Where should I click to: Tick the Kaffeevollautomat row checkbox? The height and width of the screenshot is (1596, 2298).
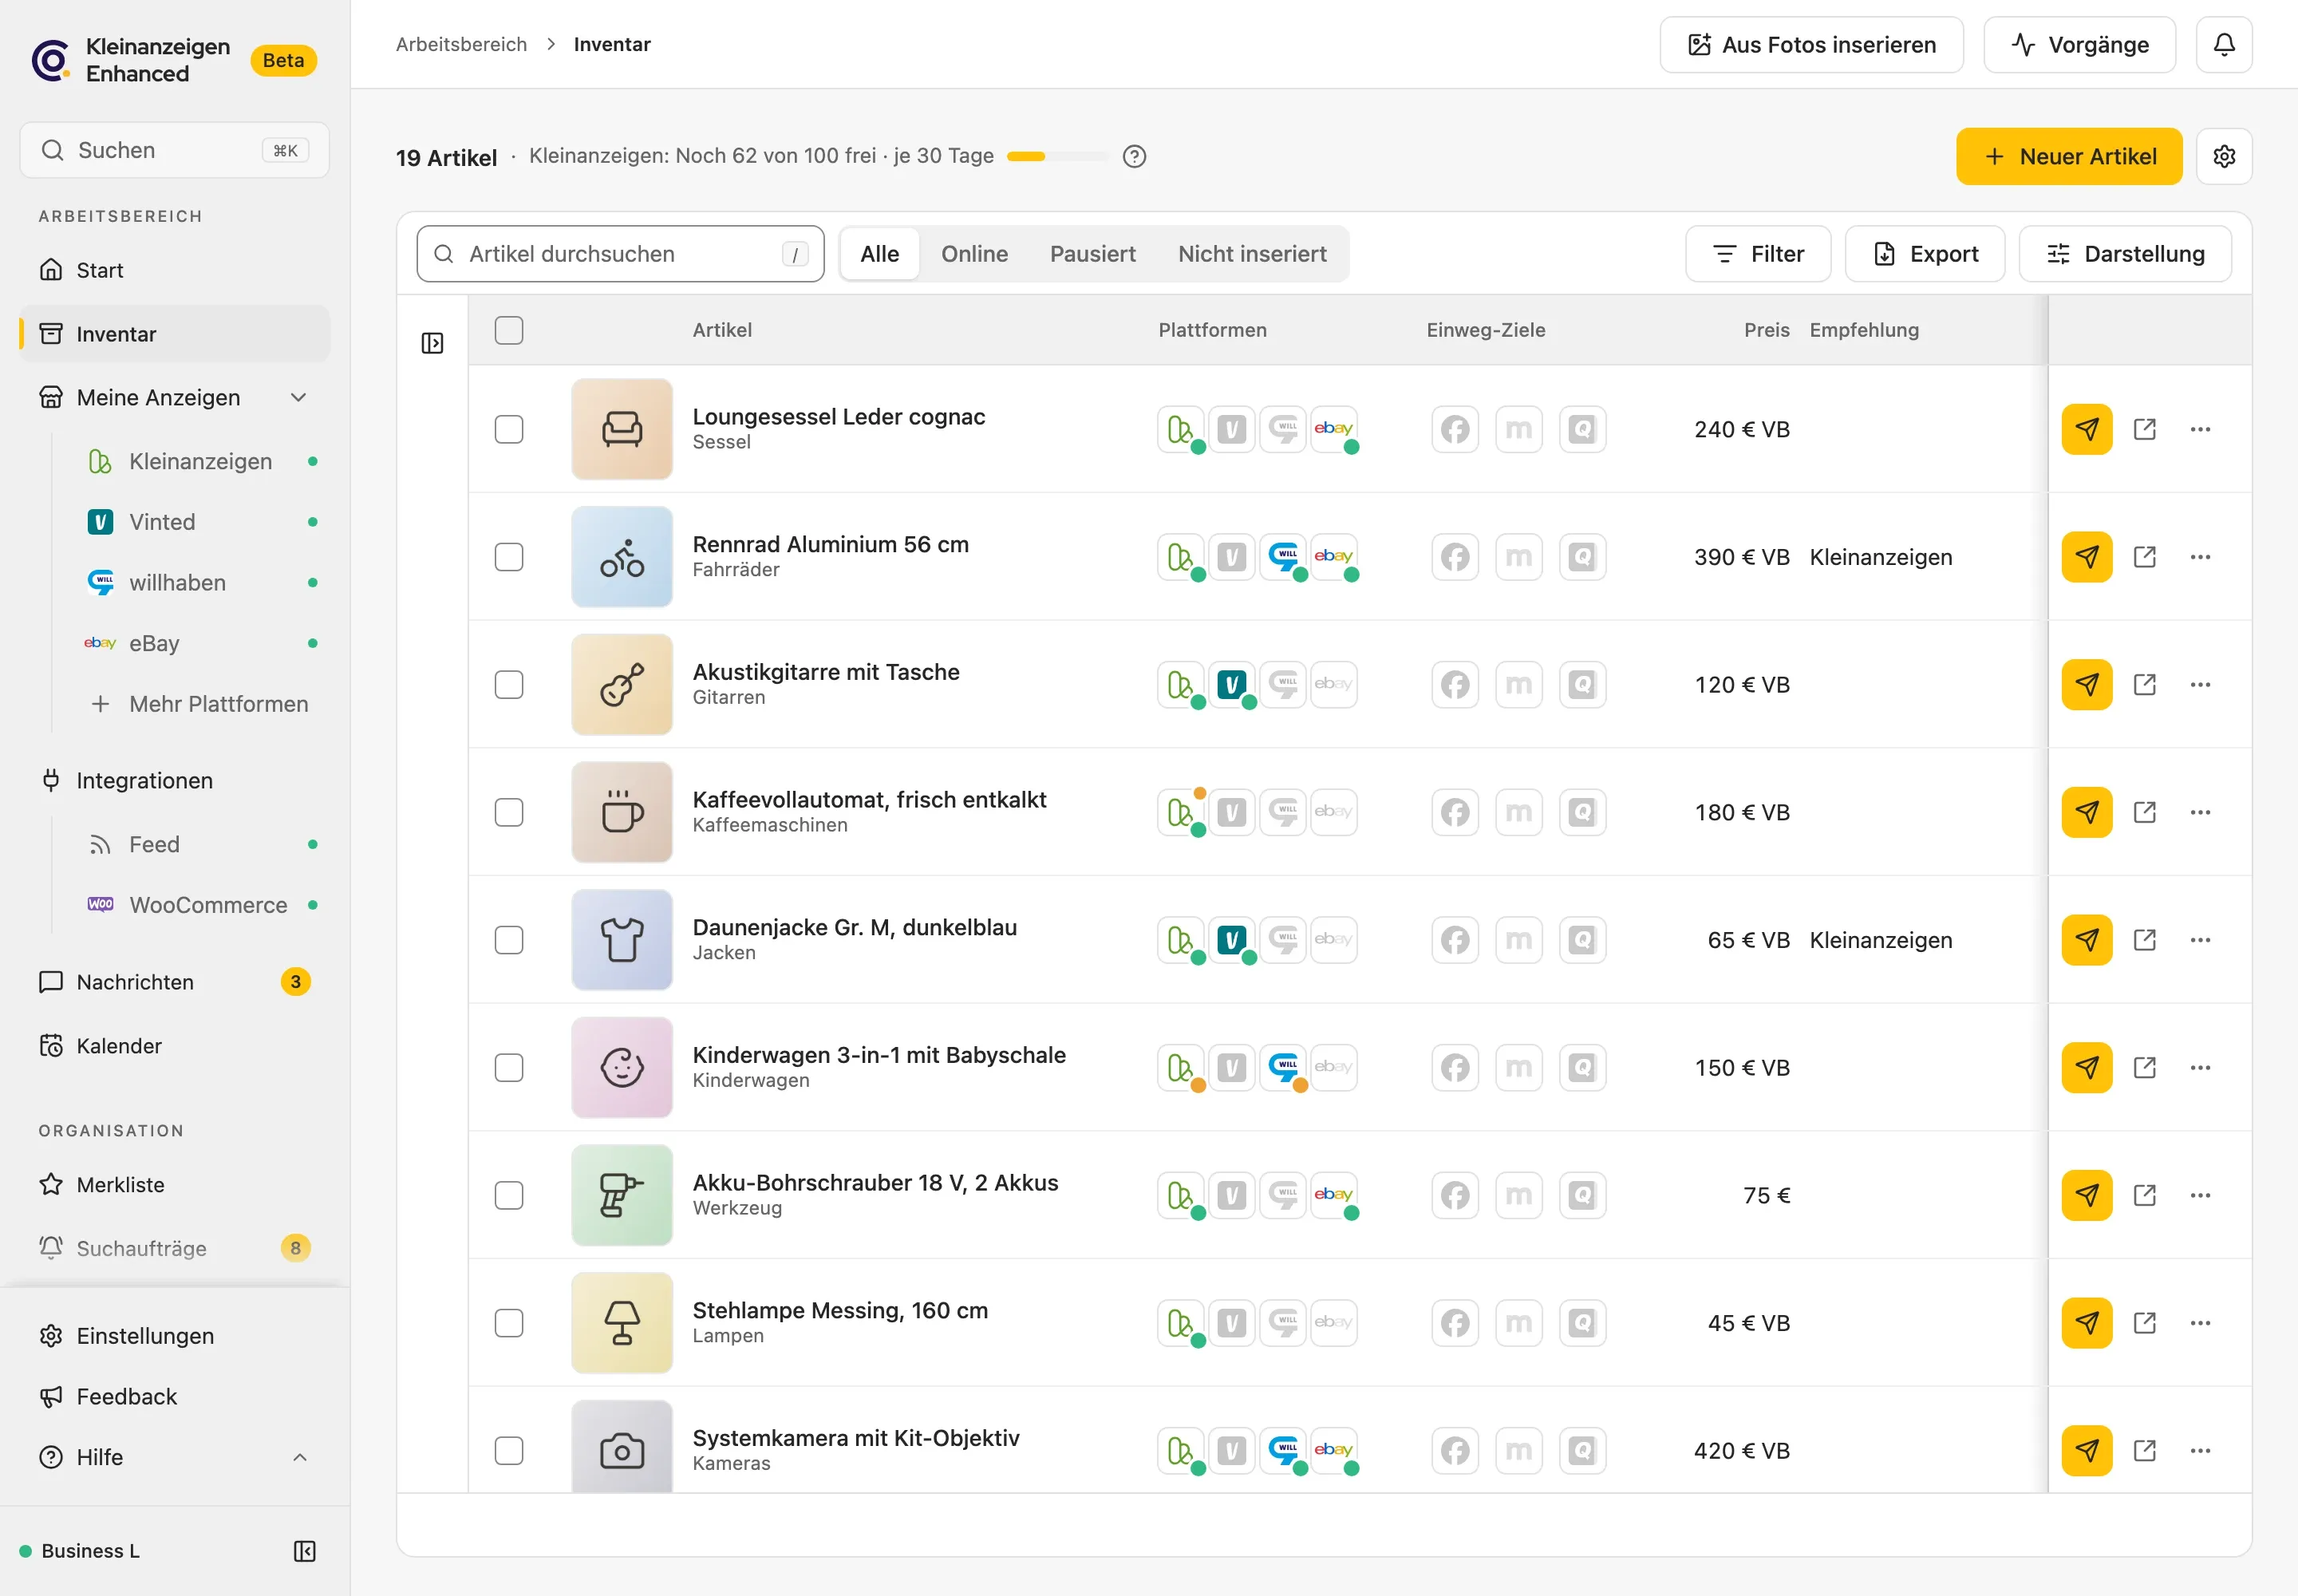pyautogui.click(x=509, y=812)
